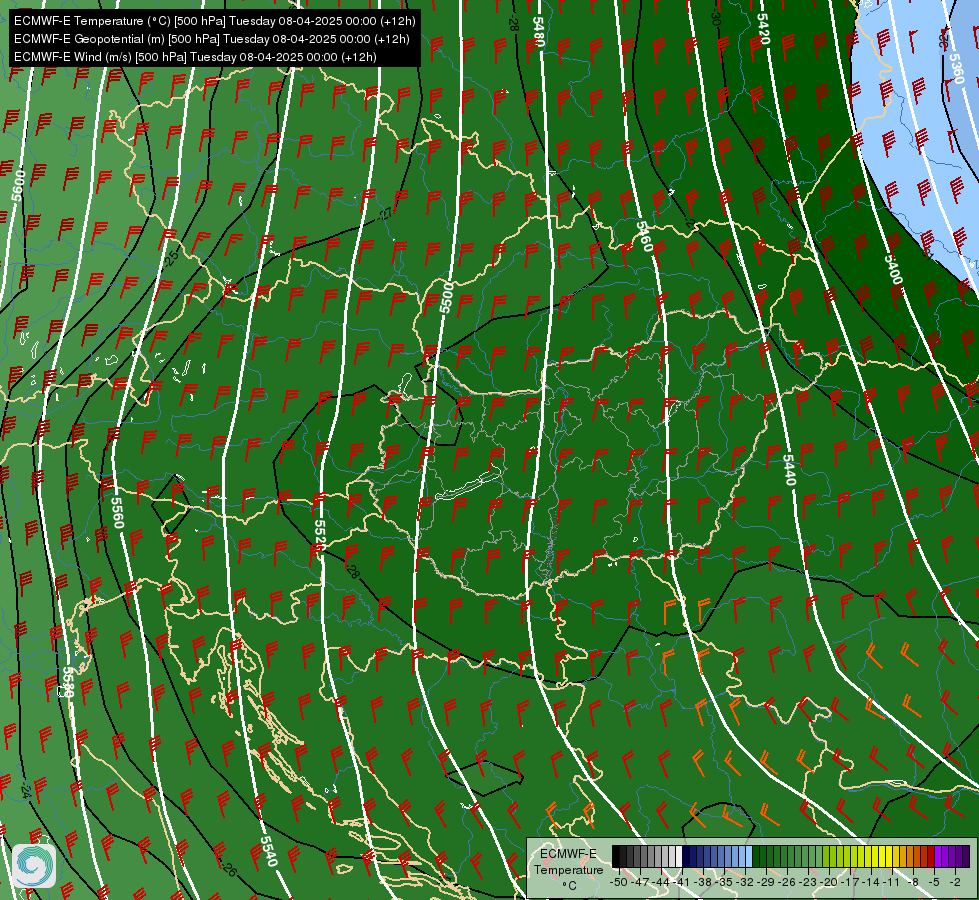Click the light blue legend swatch near -32
The image size is (979, 900).
pos(749,856)
